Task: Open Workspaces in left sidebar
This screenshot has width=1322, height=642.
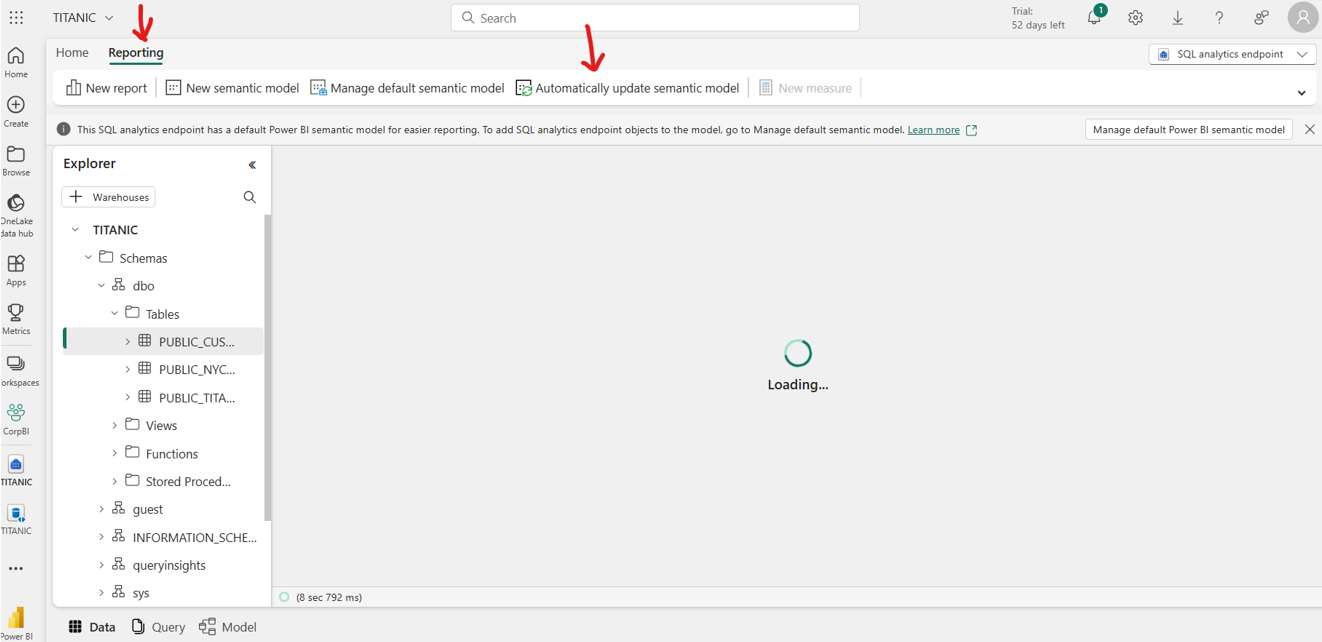Action: (x=16, y=370)
